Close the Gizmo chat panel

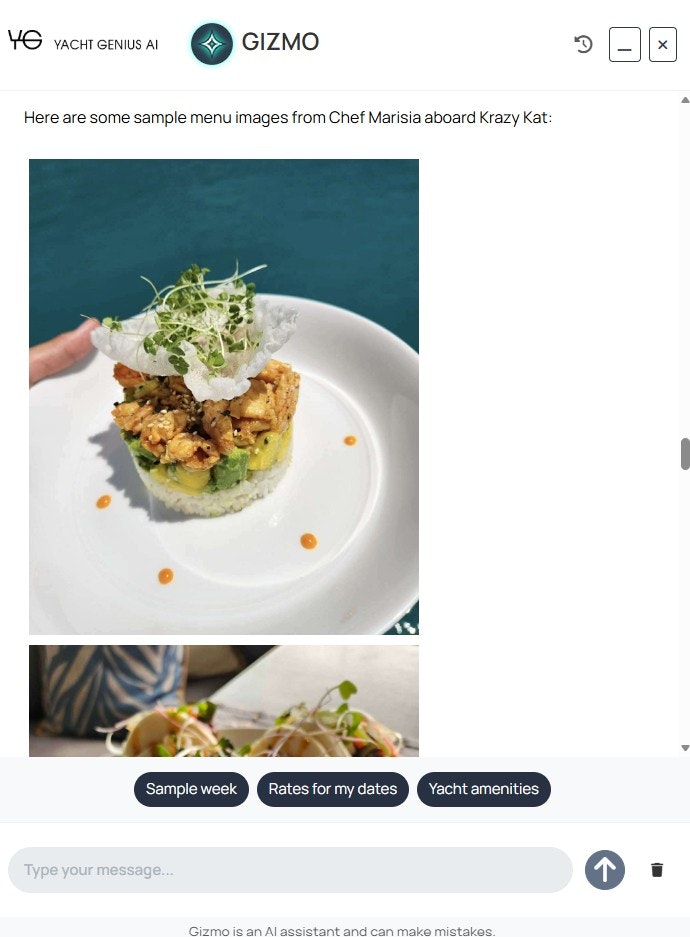[663, 44]
